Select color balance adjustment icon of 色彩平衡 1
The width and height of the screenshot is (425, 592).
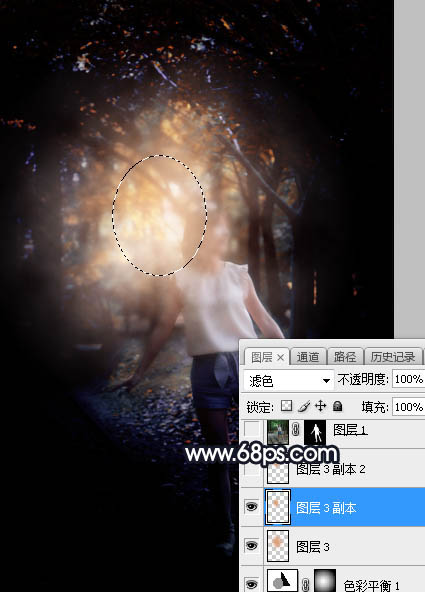pos(282,581)
